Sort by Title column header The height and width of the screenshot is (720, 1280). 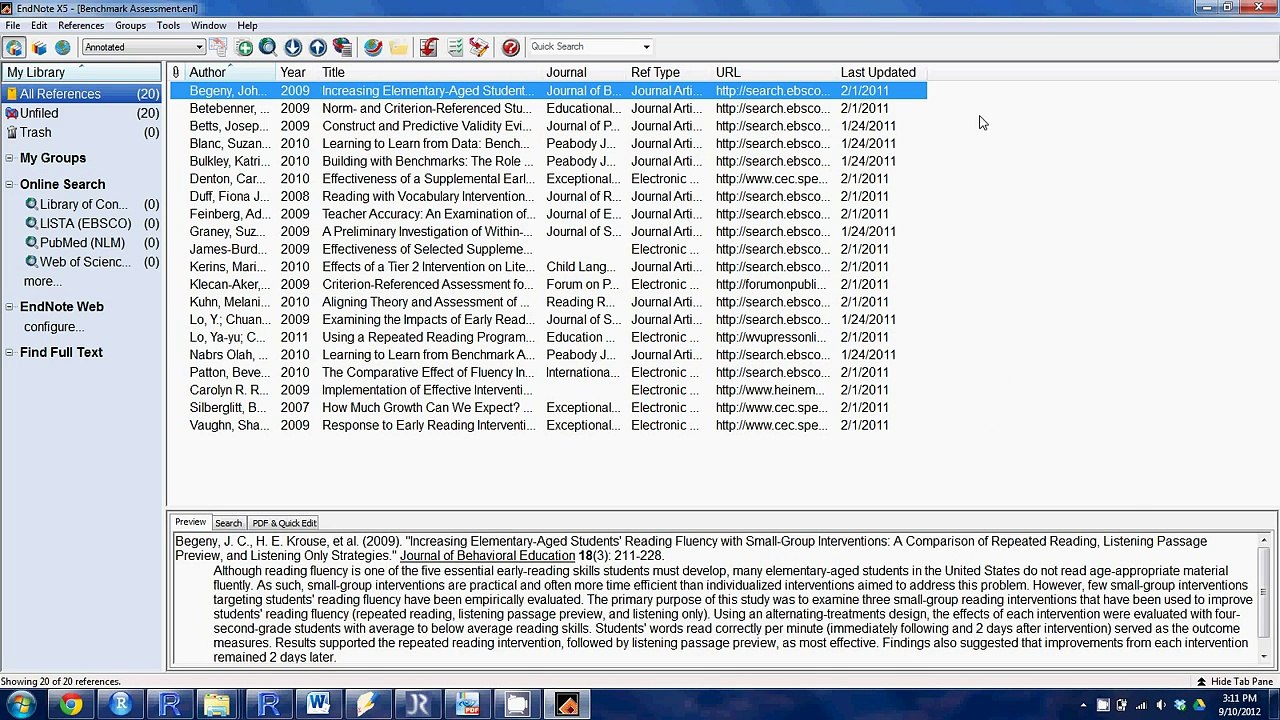430,72
